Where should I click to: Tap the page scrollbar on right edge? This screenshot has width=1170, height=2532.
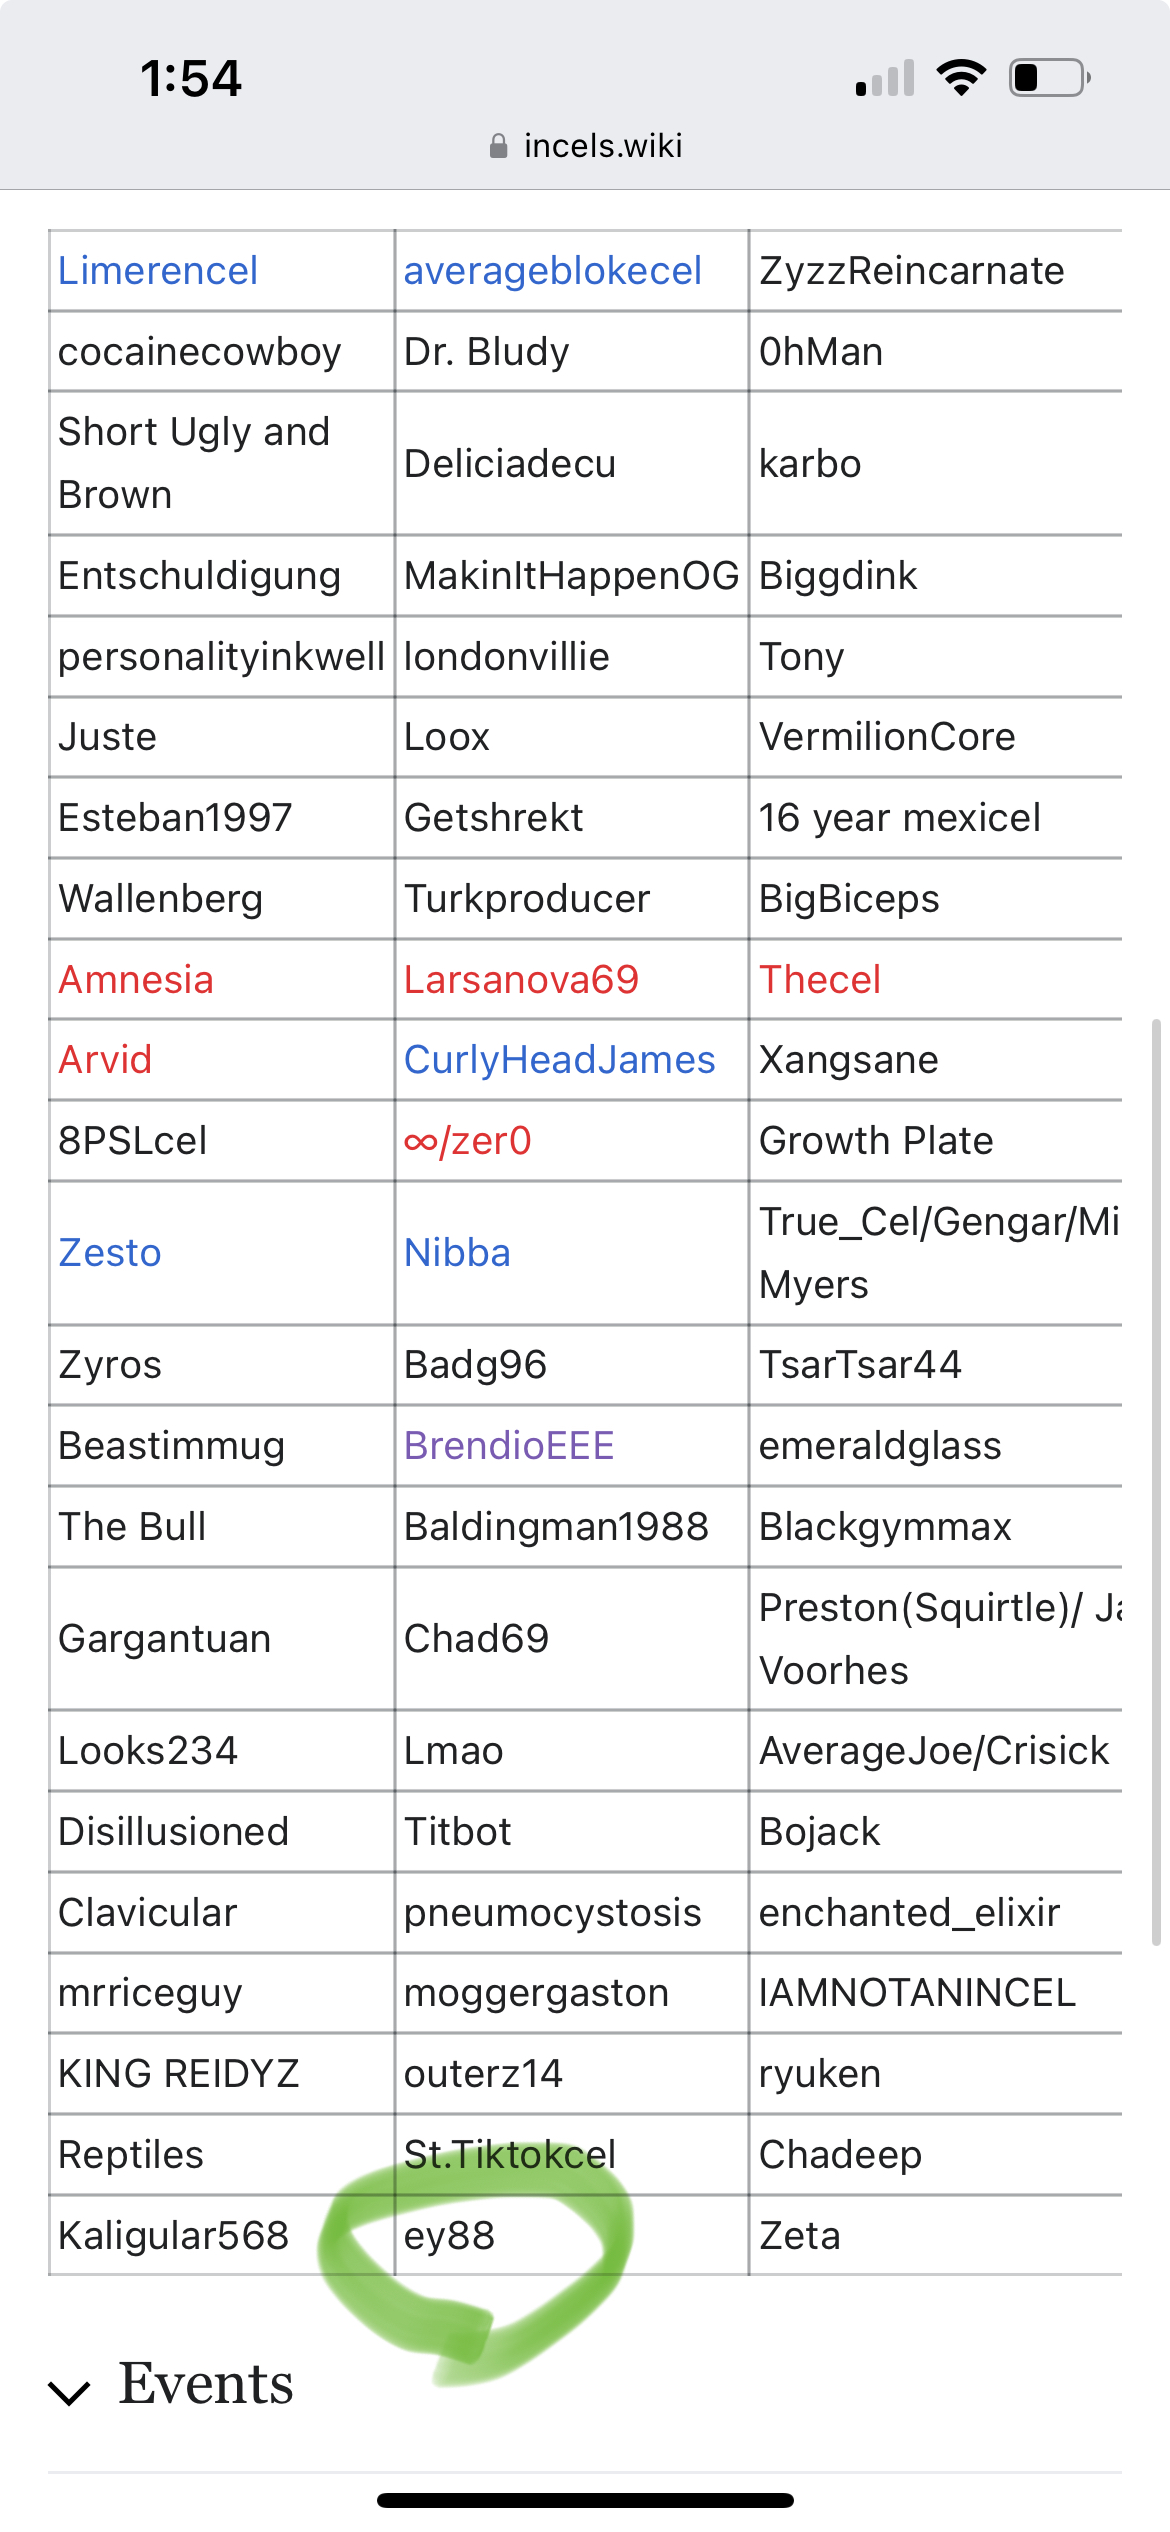pyautogui.click(x=1156, y=1480)
